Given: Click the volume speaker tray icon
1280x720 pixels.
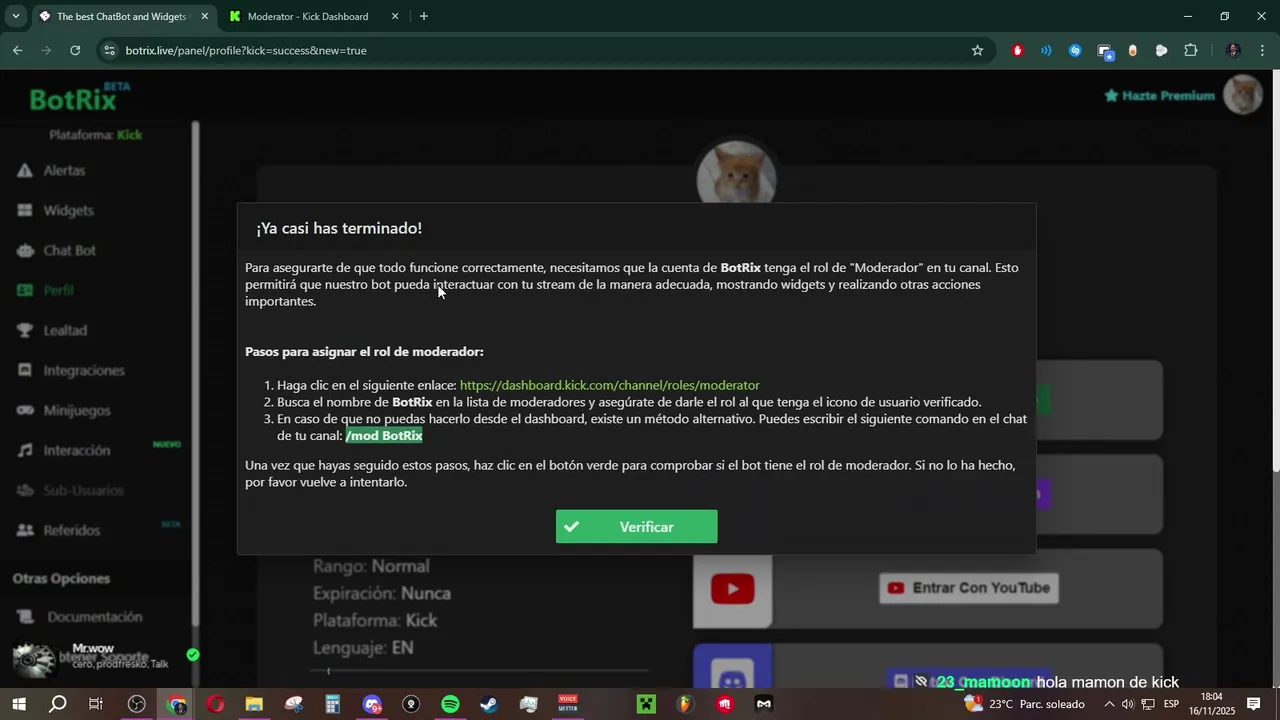Looking at the screenshot, I should tap(1128, 704).
